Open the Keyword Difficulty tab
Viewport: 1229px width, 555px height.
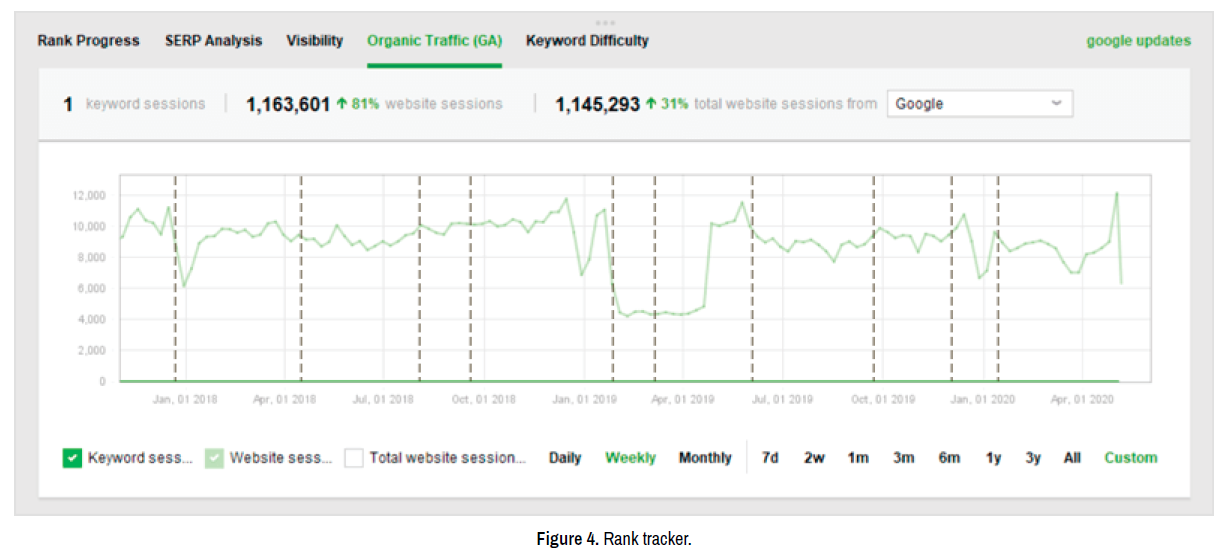click(x=587, y=41)
